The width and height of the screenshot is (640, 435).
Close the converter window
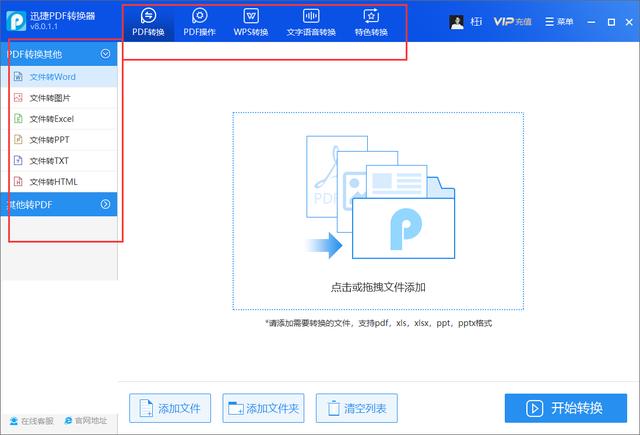629,22
